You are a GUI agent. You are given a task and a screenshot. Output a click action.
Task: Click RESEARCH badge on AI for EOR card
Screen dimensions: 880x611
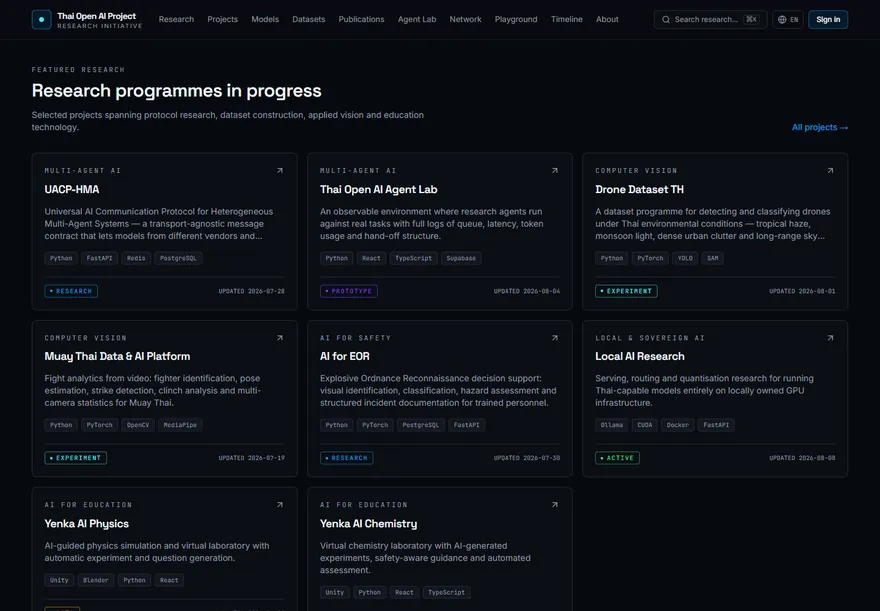[x=346, y=458]
